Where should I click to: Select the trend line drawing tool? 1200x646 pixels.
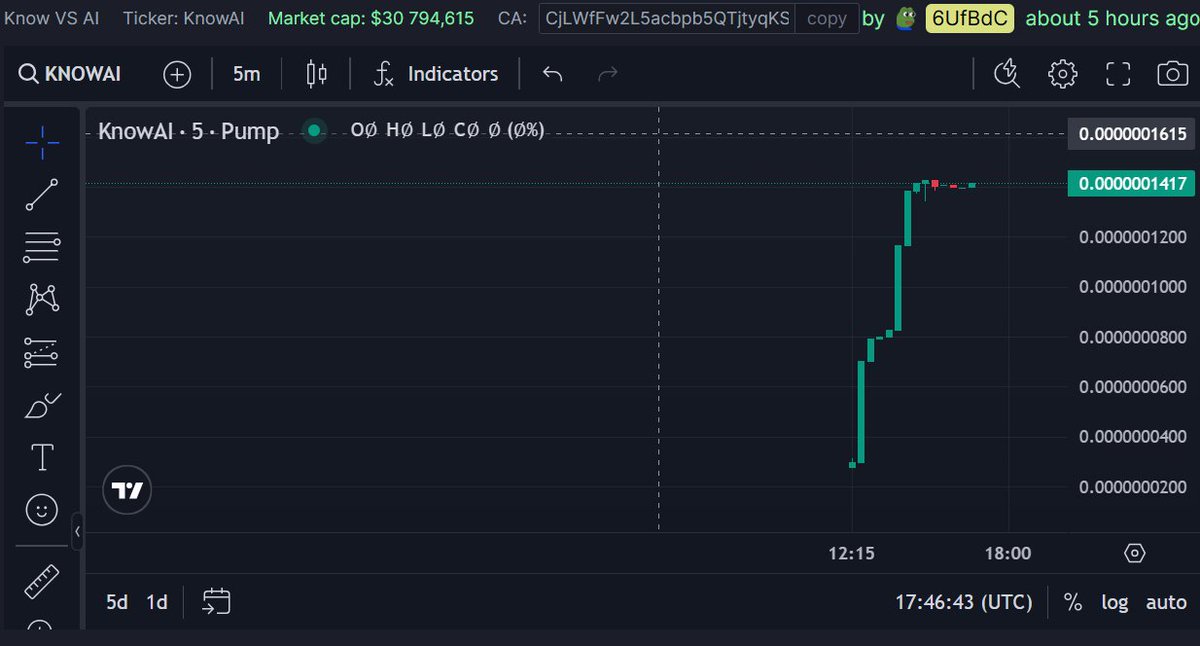42,195
